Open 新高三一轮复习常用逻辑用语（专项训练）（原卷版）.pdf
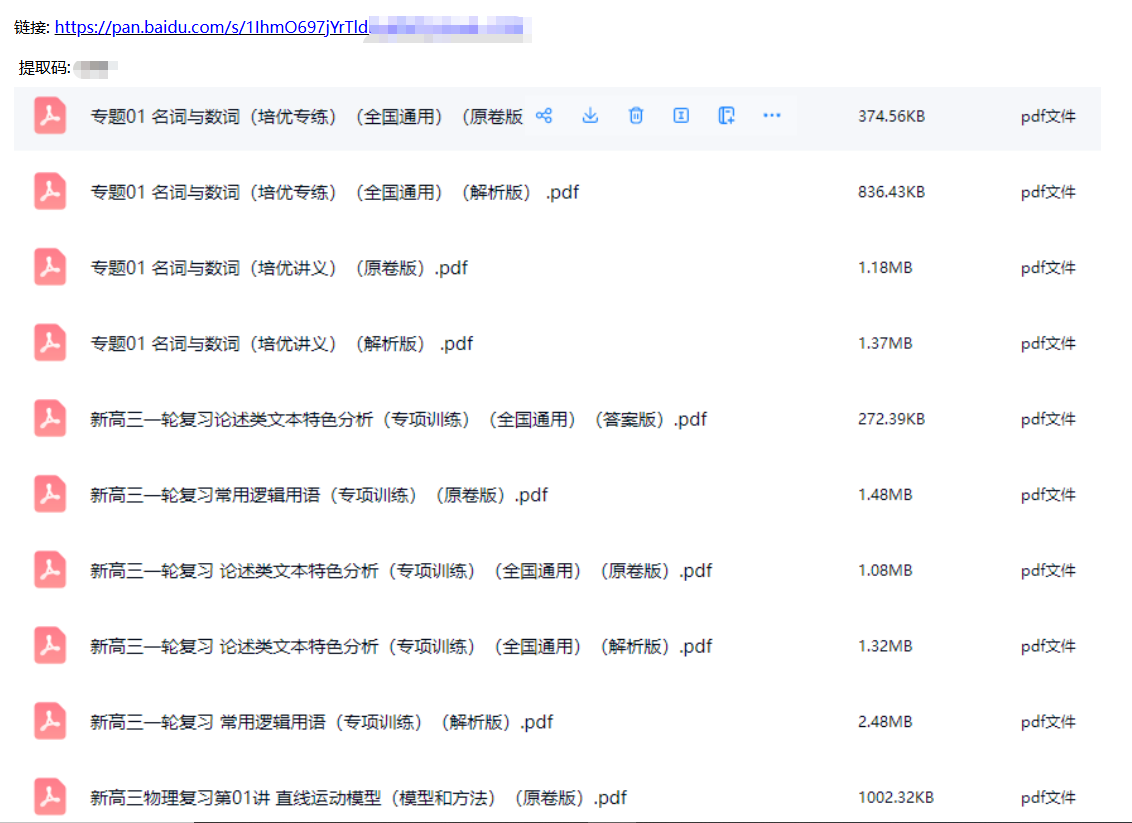 pos(319,495)
